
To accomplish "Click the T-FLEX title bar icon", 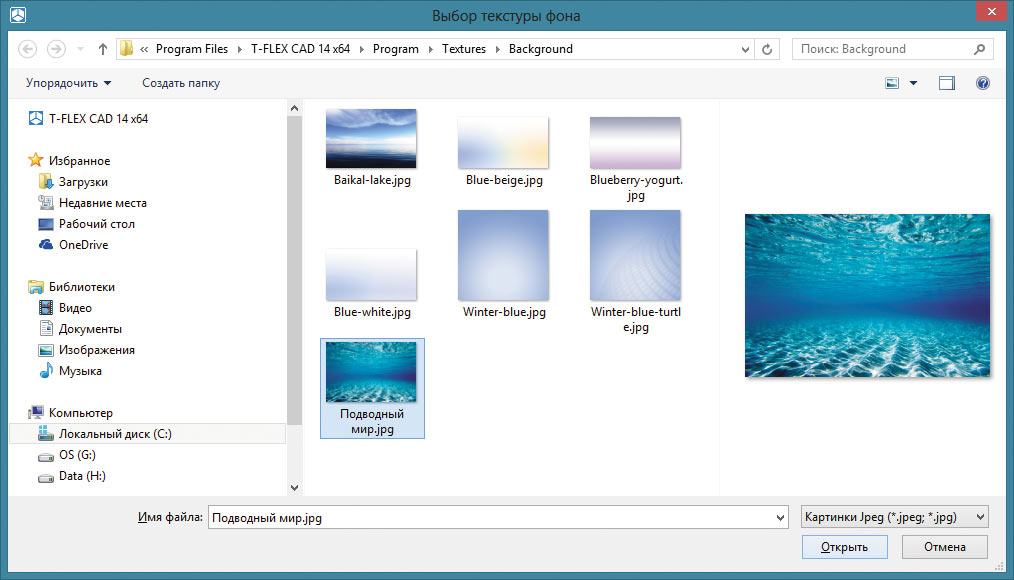I will (x=18, y=15).
